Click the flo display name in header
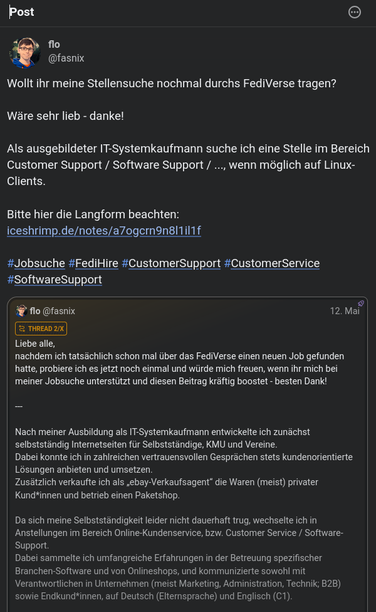The image size is (376, 612). [x=54, y=44]
